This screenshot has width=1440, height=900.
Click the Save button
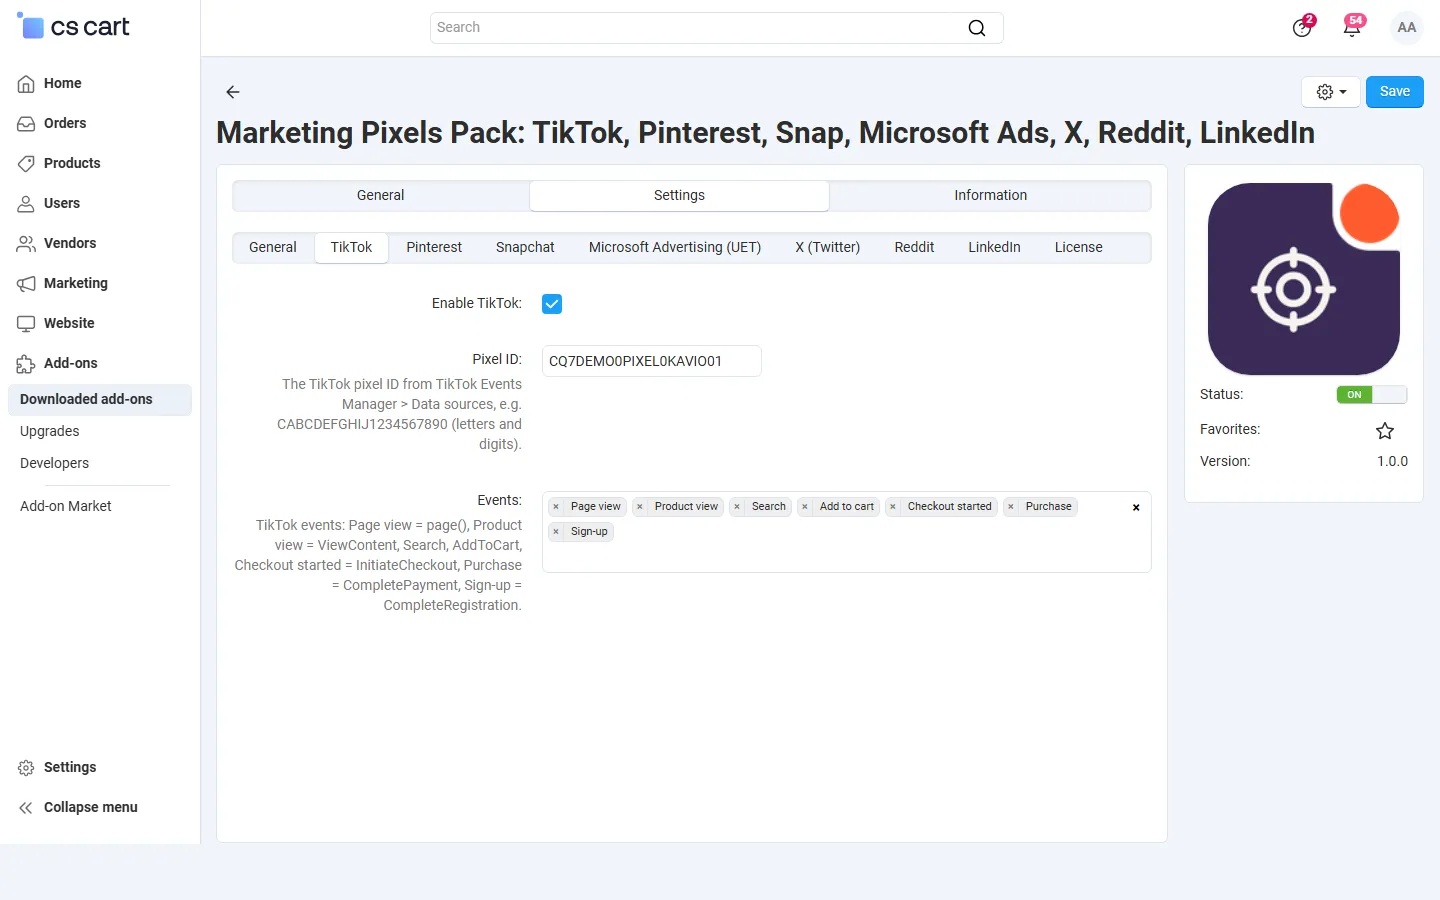pos(1395,92)
